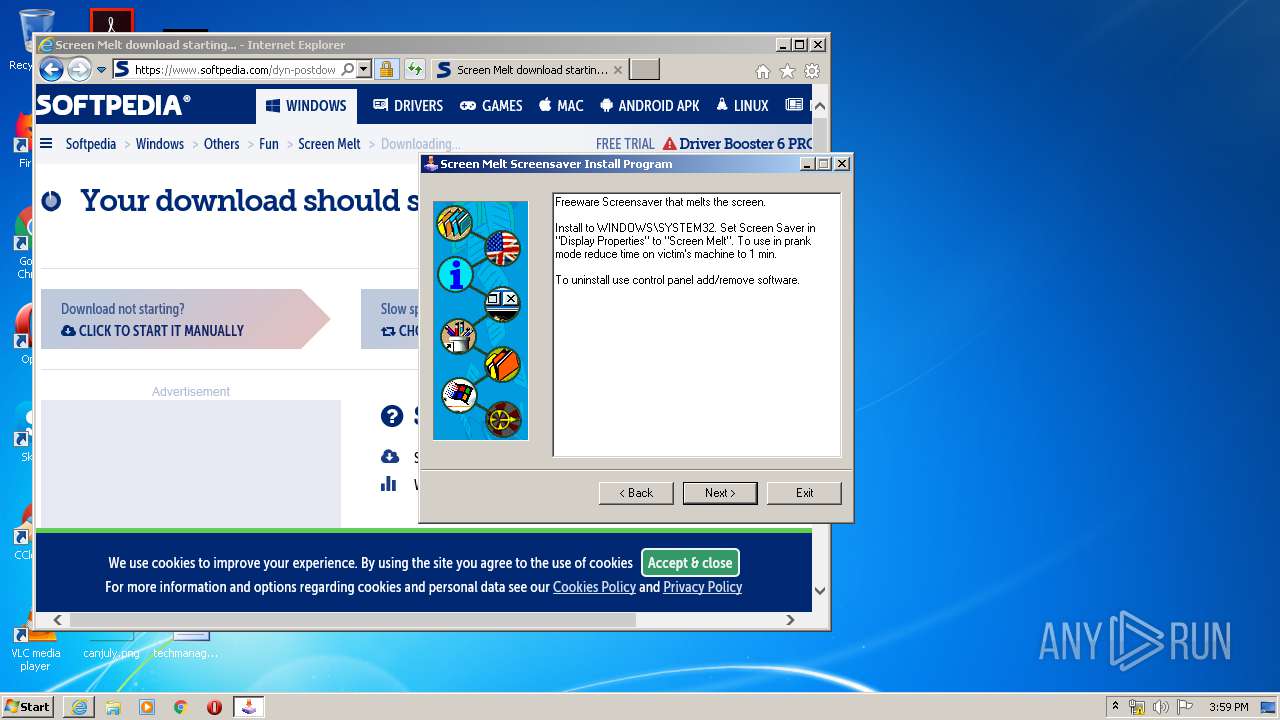Click the Others breadcrumb link
1280x720 pixels.
221,144
